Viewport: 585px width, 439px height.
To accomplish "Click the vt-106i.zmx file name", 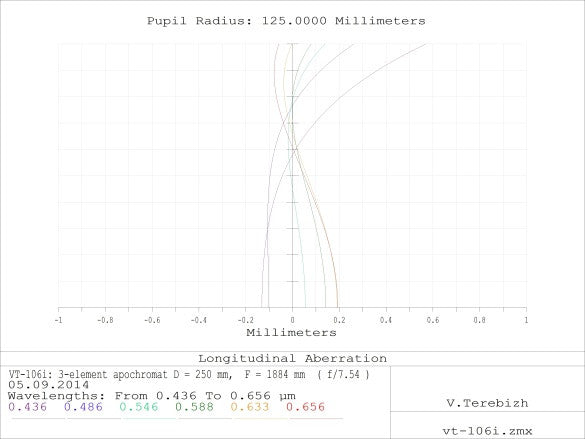I will tap(487, 431).
